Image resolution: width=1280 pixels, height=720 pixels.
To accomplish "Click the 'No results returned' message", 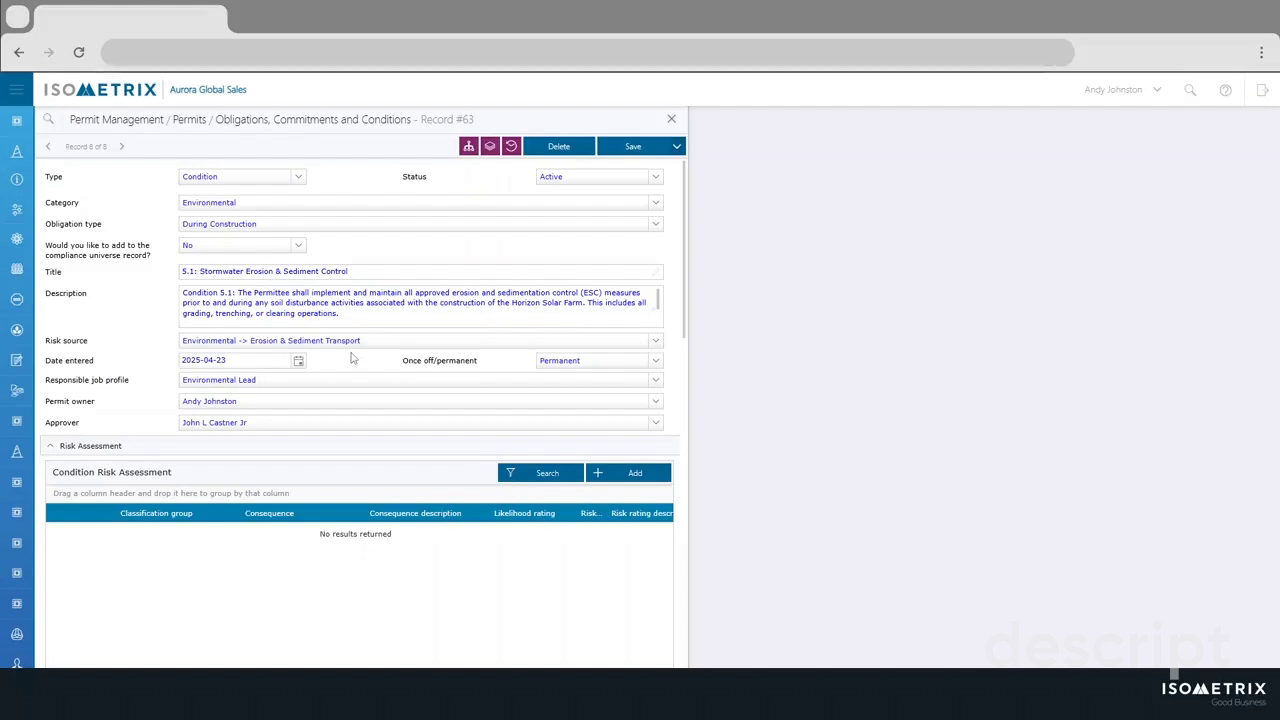I will pos(355,534).
